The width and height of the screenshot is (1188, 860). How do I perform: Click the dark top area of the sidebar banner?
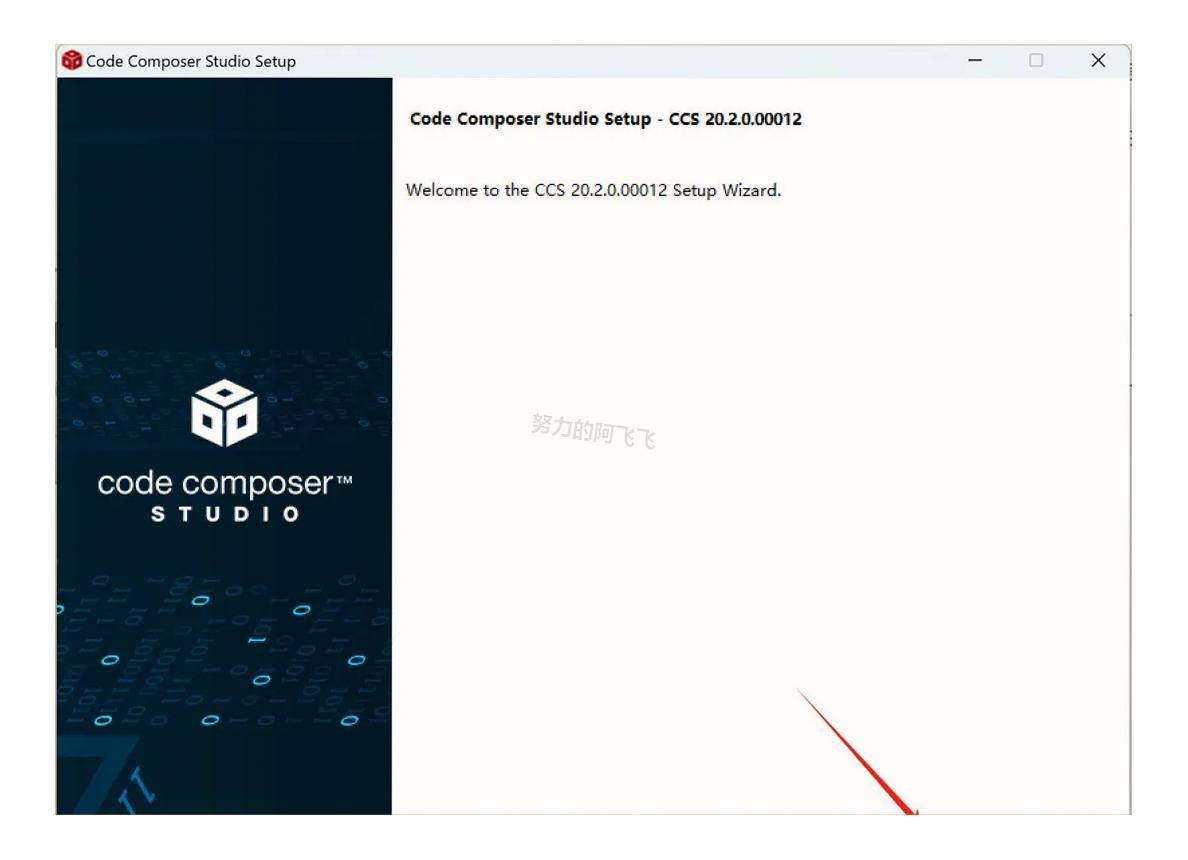(224, 200)
